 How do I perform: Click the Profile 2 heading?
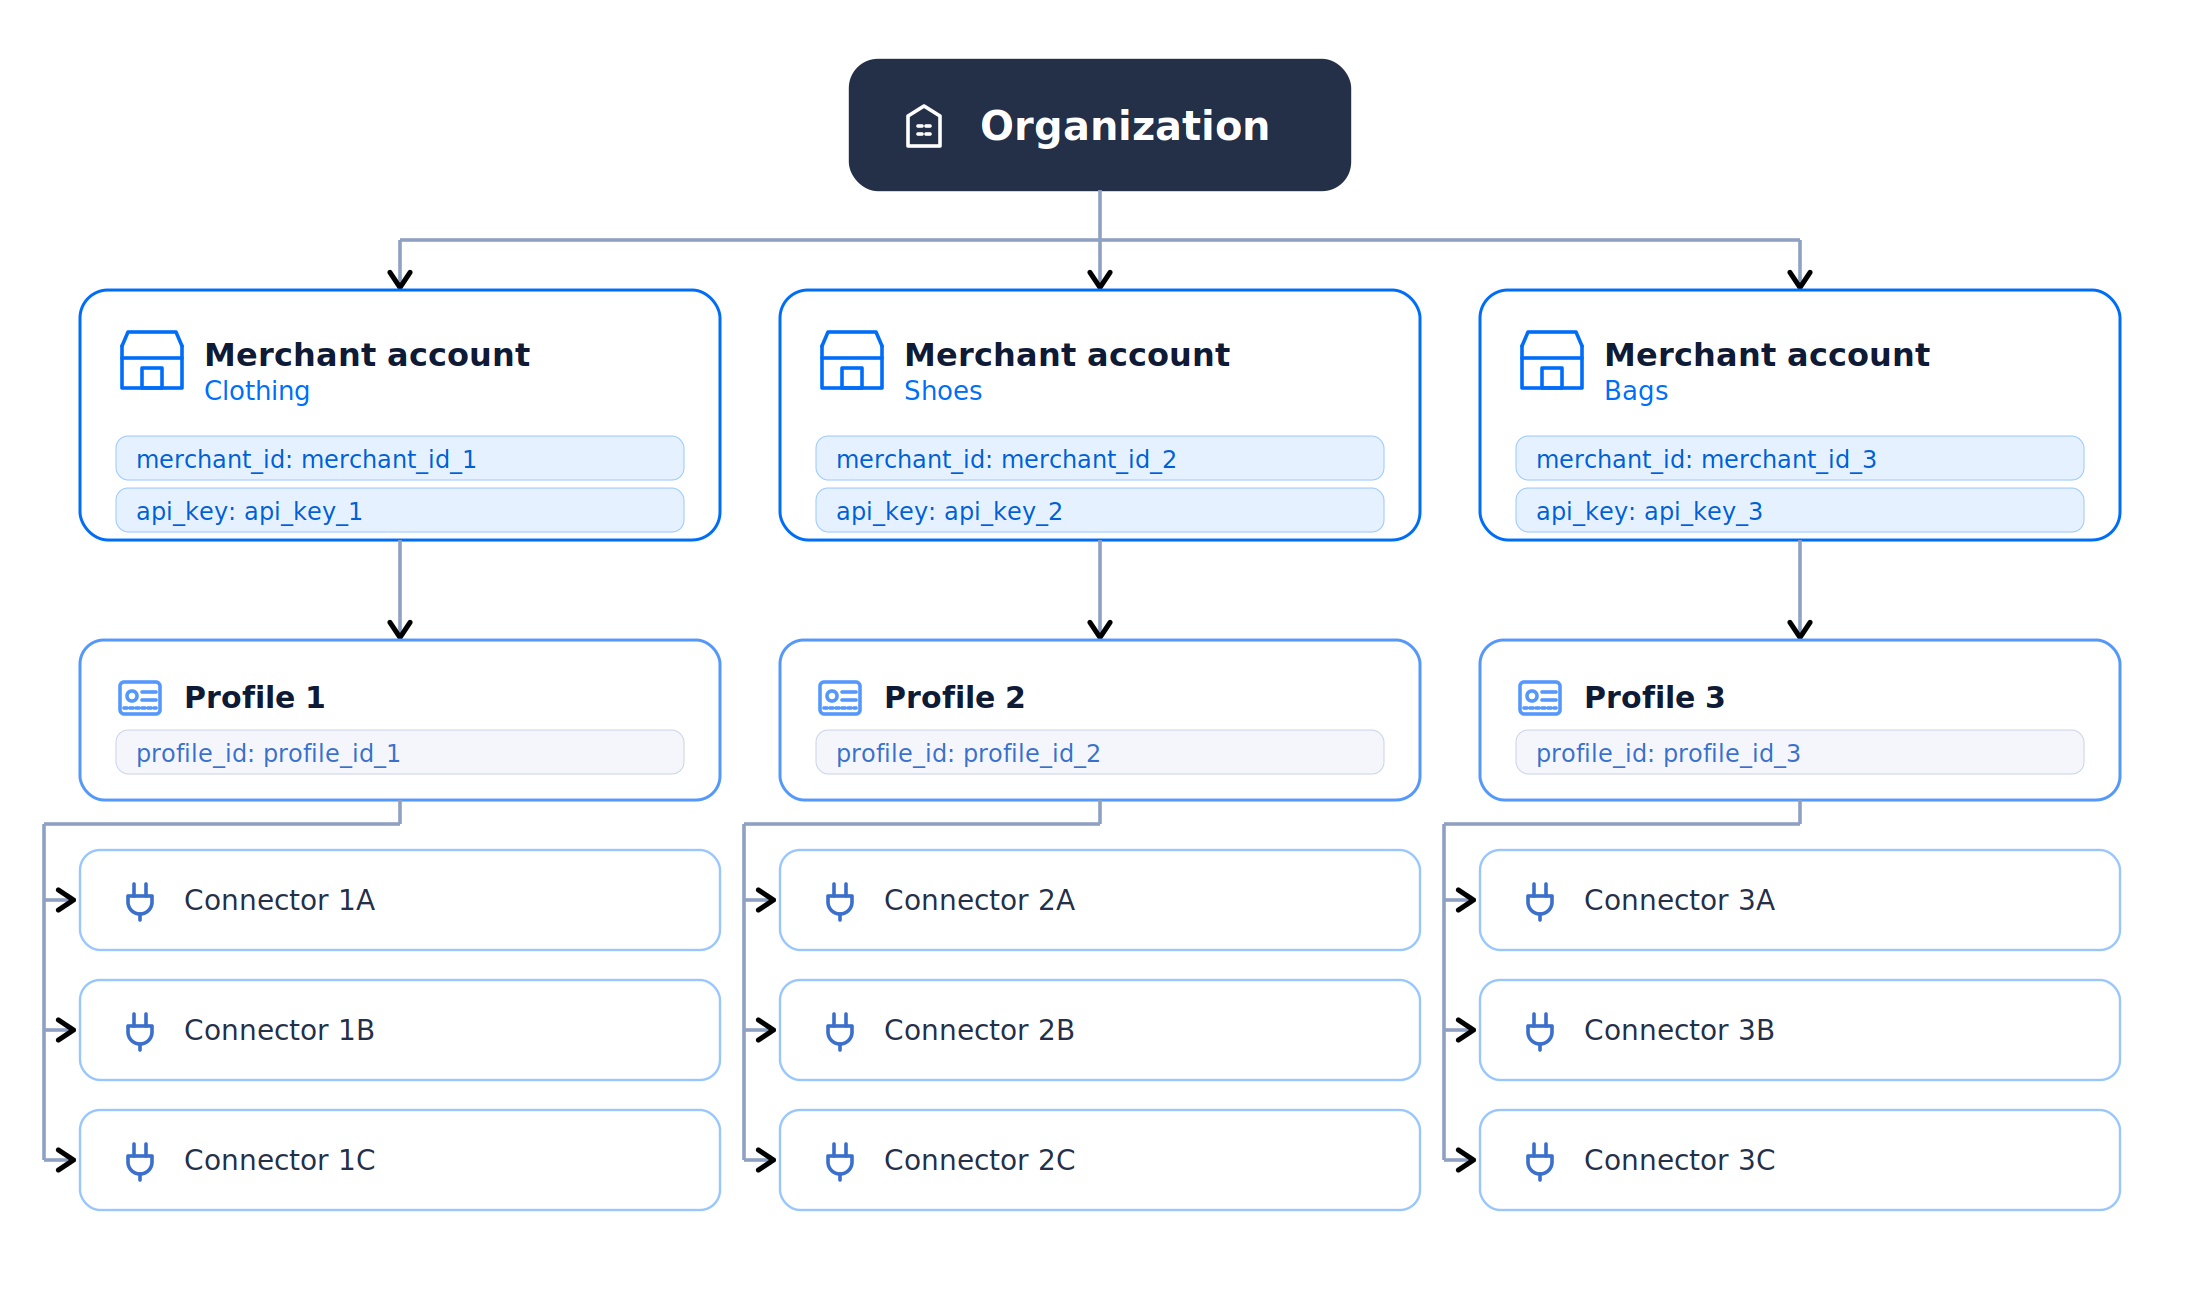[x=955, y=697]
